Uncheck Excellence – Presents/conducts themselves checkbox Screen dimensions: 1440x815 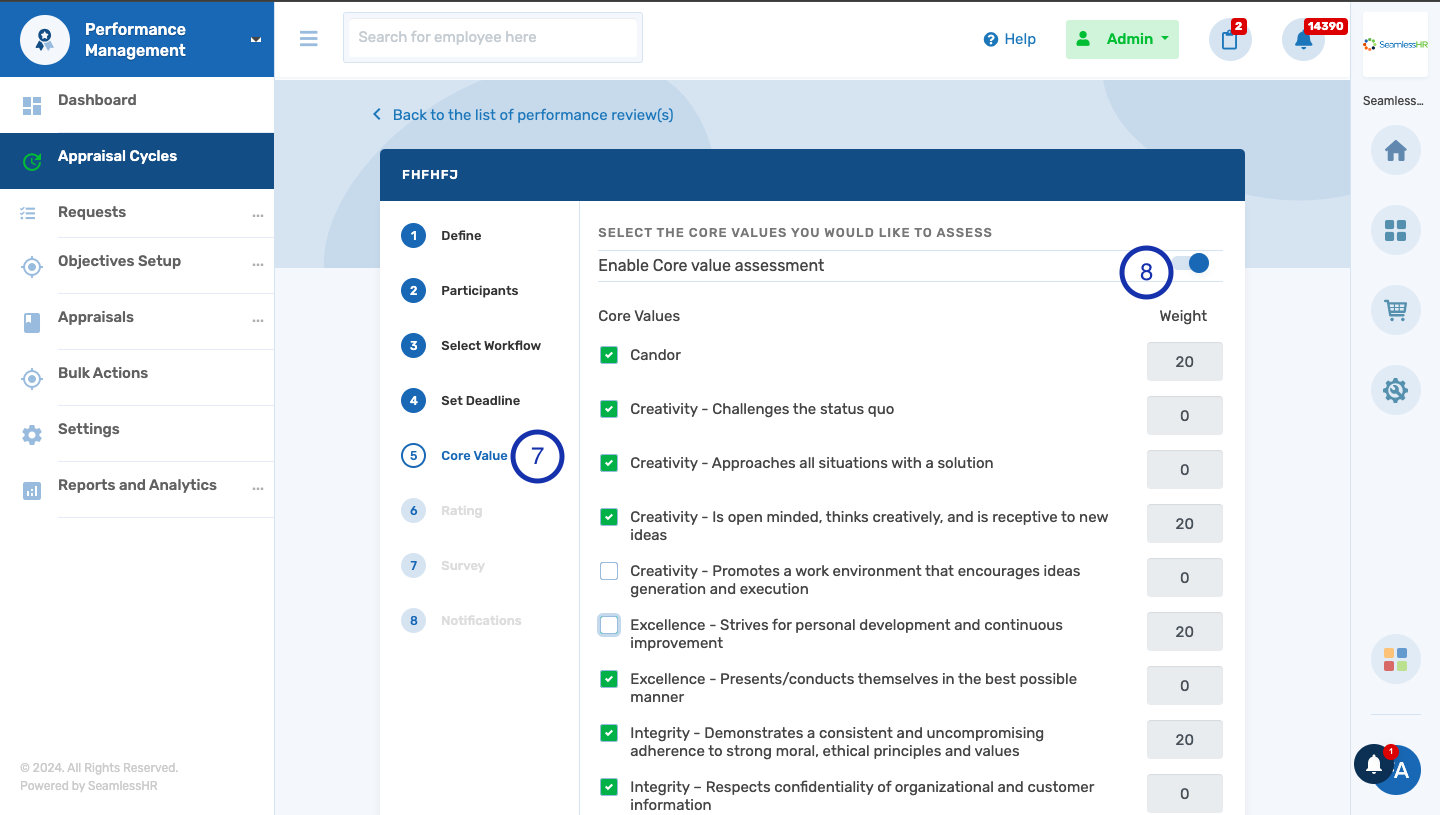pyautogui.click(x=609, y=679)
